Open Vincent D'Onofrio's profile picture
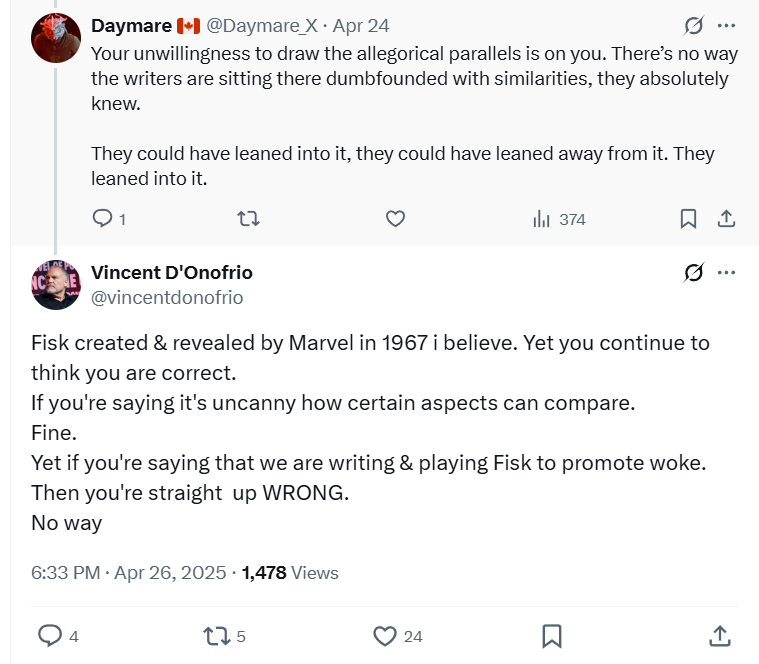Viewport: 759px width, 664px height. pos(56,284)
